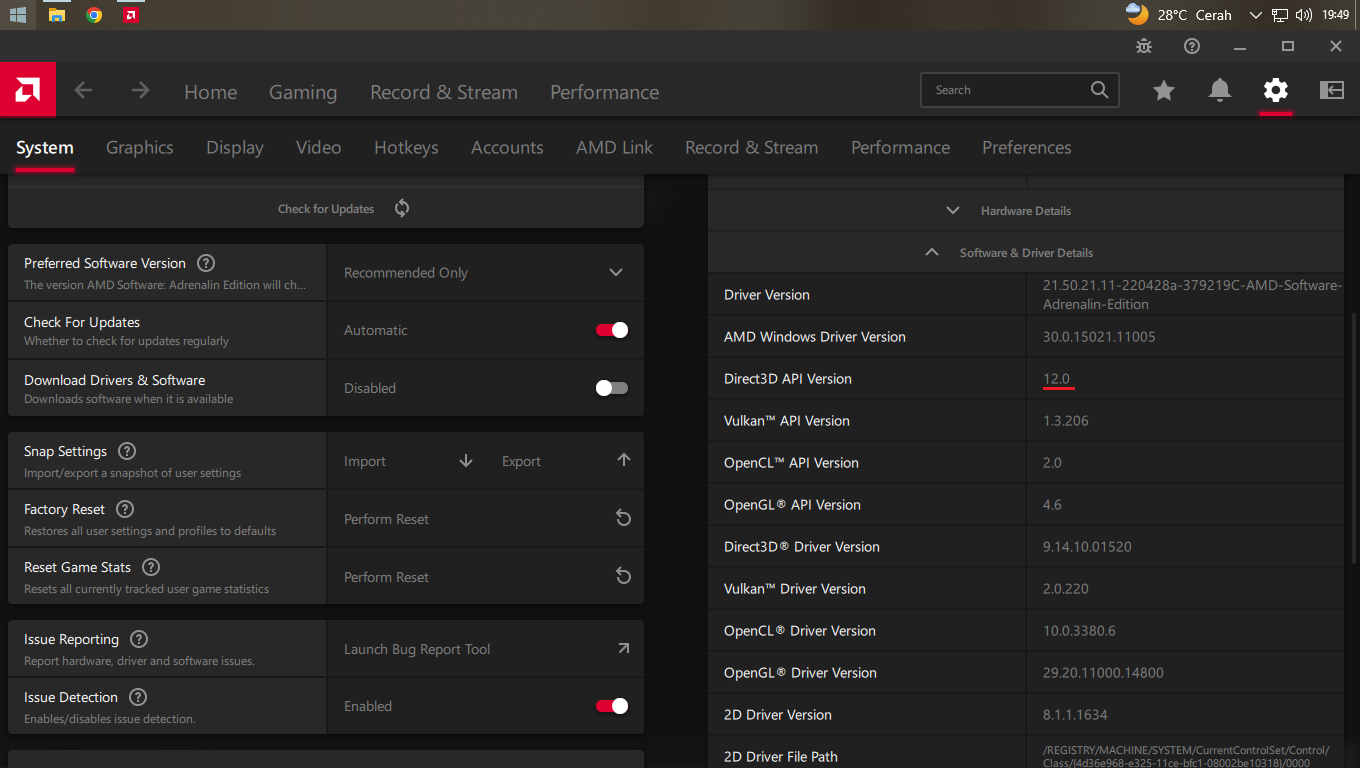Screen dimensions: 1360x768
Task: Switch to Accounts settings tab
Action: coord(507,147)
